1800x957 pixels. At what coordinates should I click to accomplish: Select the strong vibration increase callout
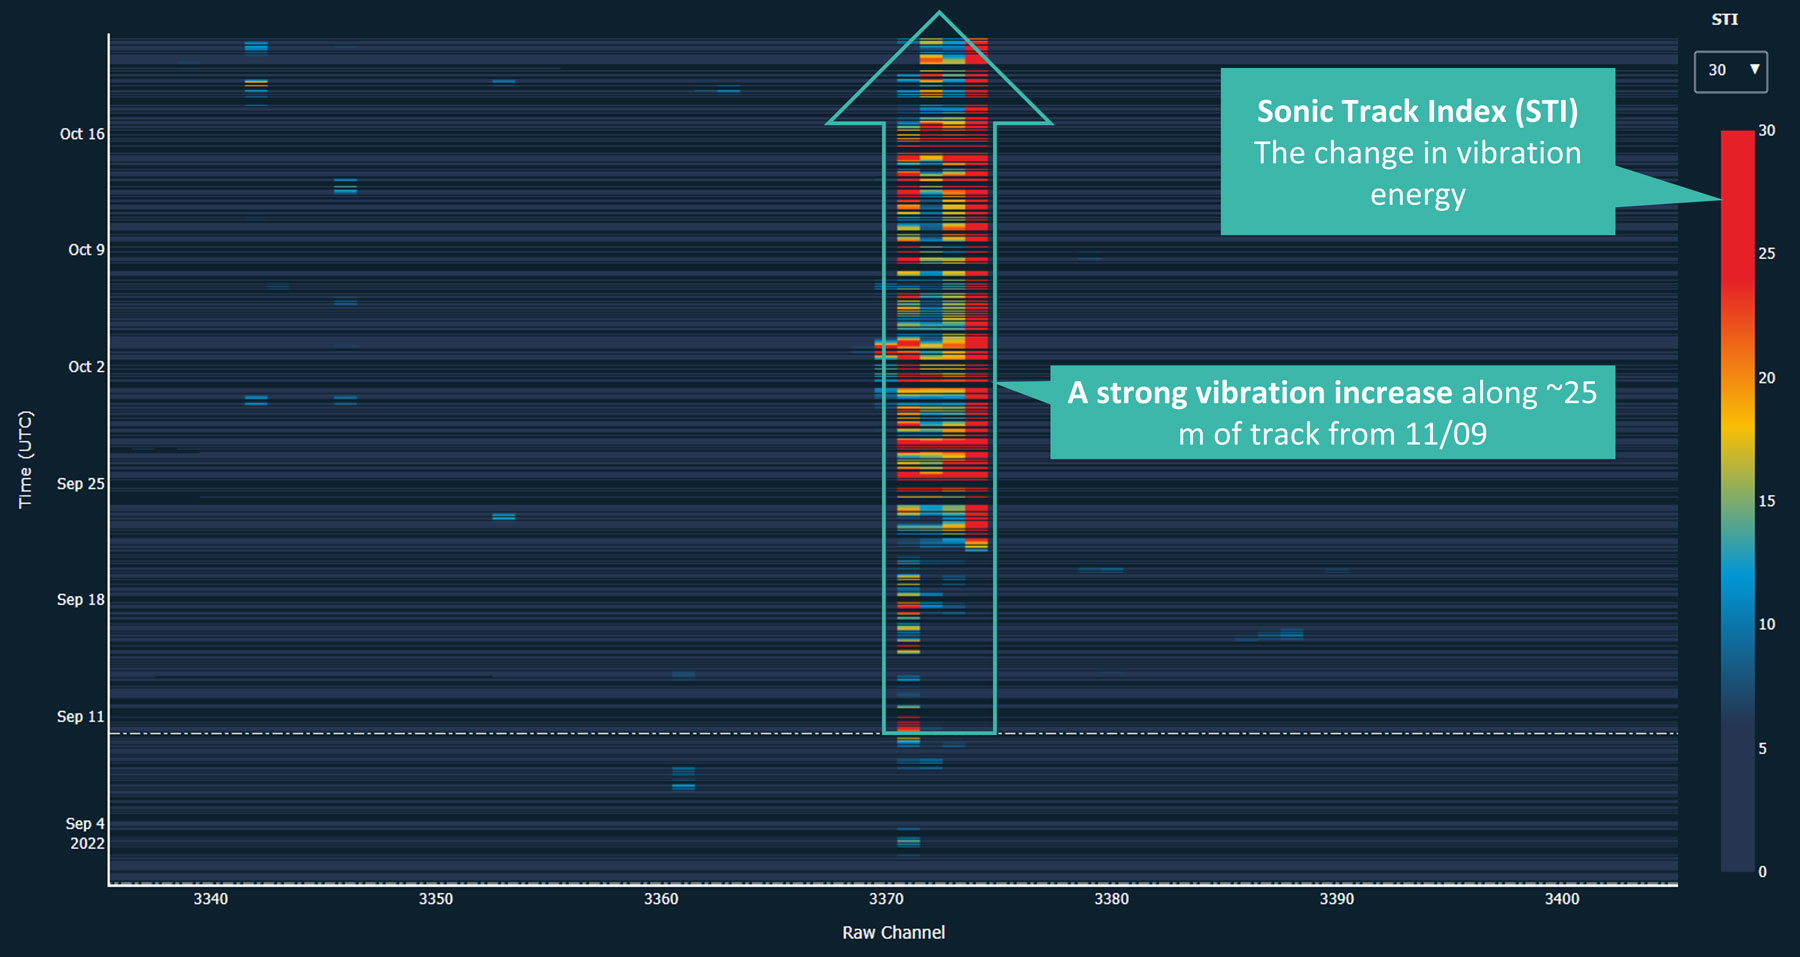(x=1332, y=412)
